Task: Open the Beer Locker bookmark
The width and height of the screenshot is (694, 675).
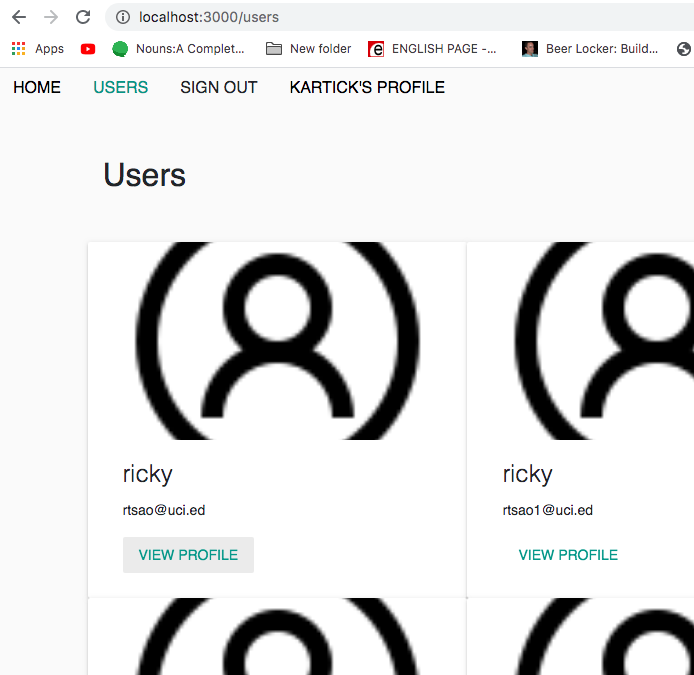Action: [590, 49]
